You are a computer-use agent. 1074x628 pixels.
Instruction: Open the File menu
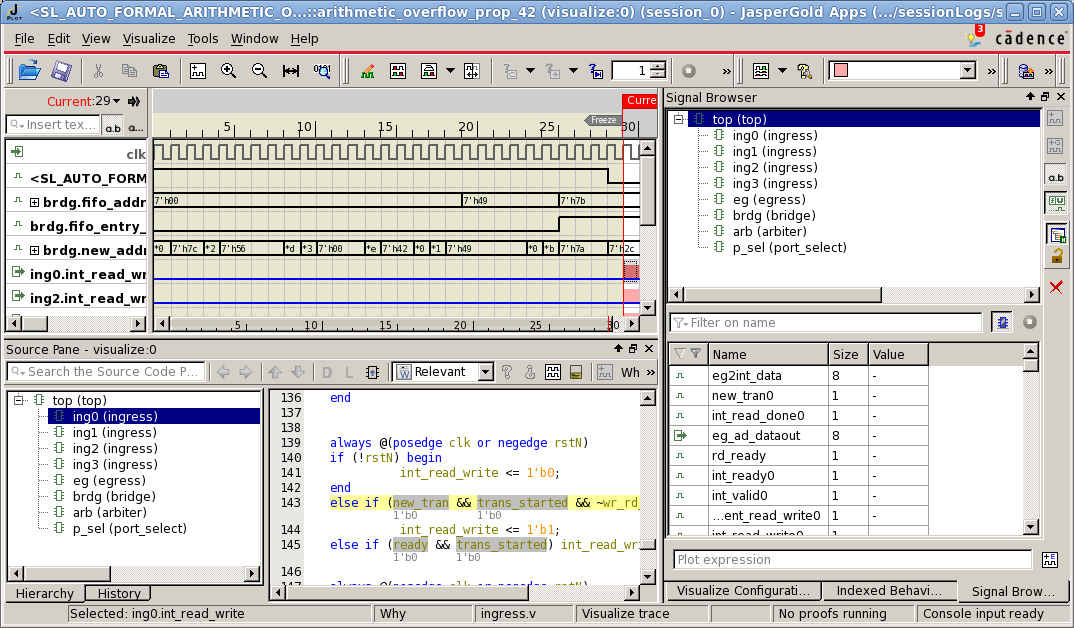(x=24, y=39)
